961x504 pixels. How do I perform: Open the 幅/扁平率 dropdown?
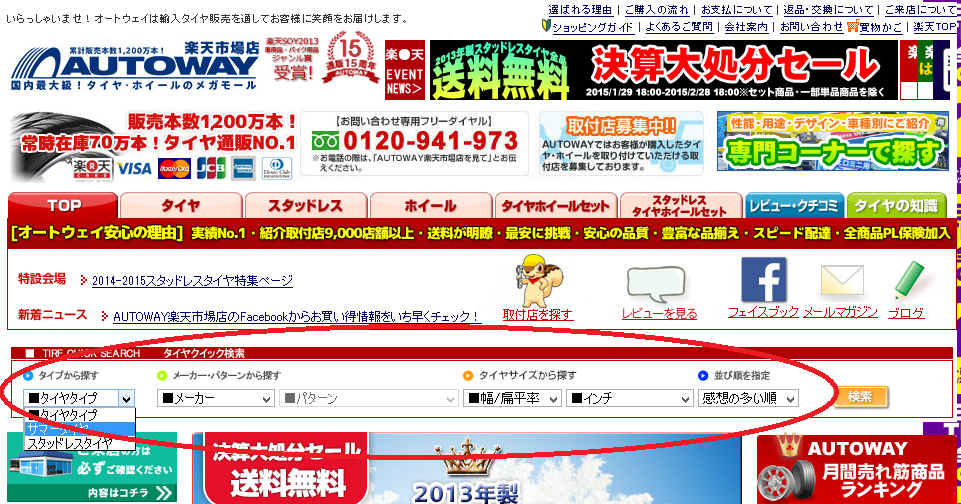tap(512, 399)
